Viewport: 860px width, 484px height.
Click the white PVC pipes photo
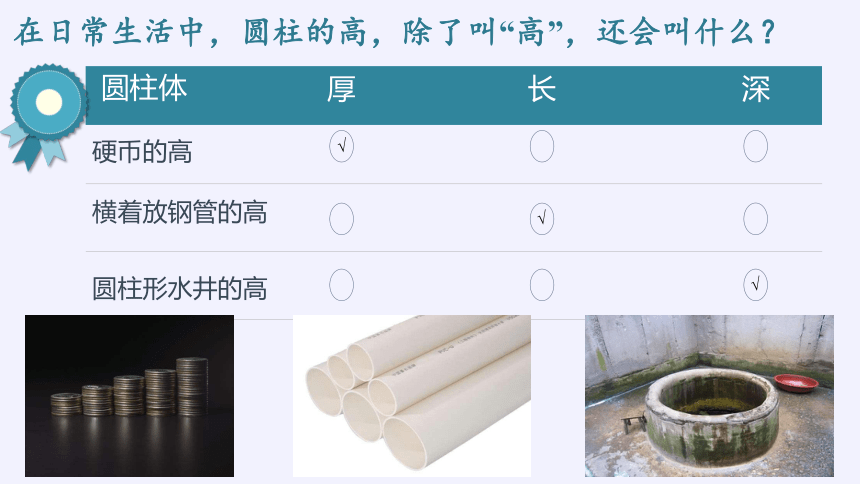tap(412, 396)
